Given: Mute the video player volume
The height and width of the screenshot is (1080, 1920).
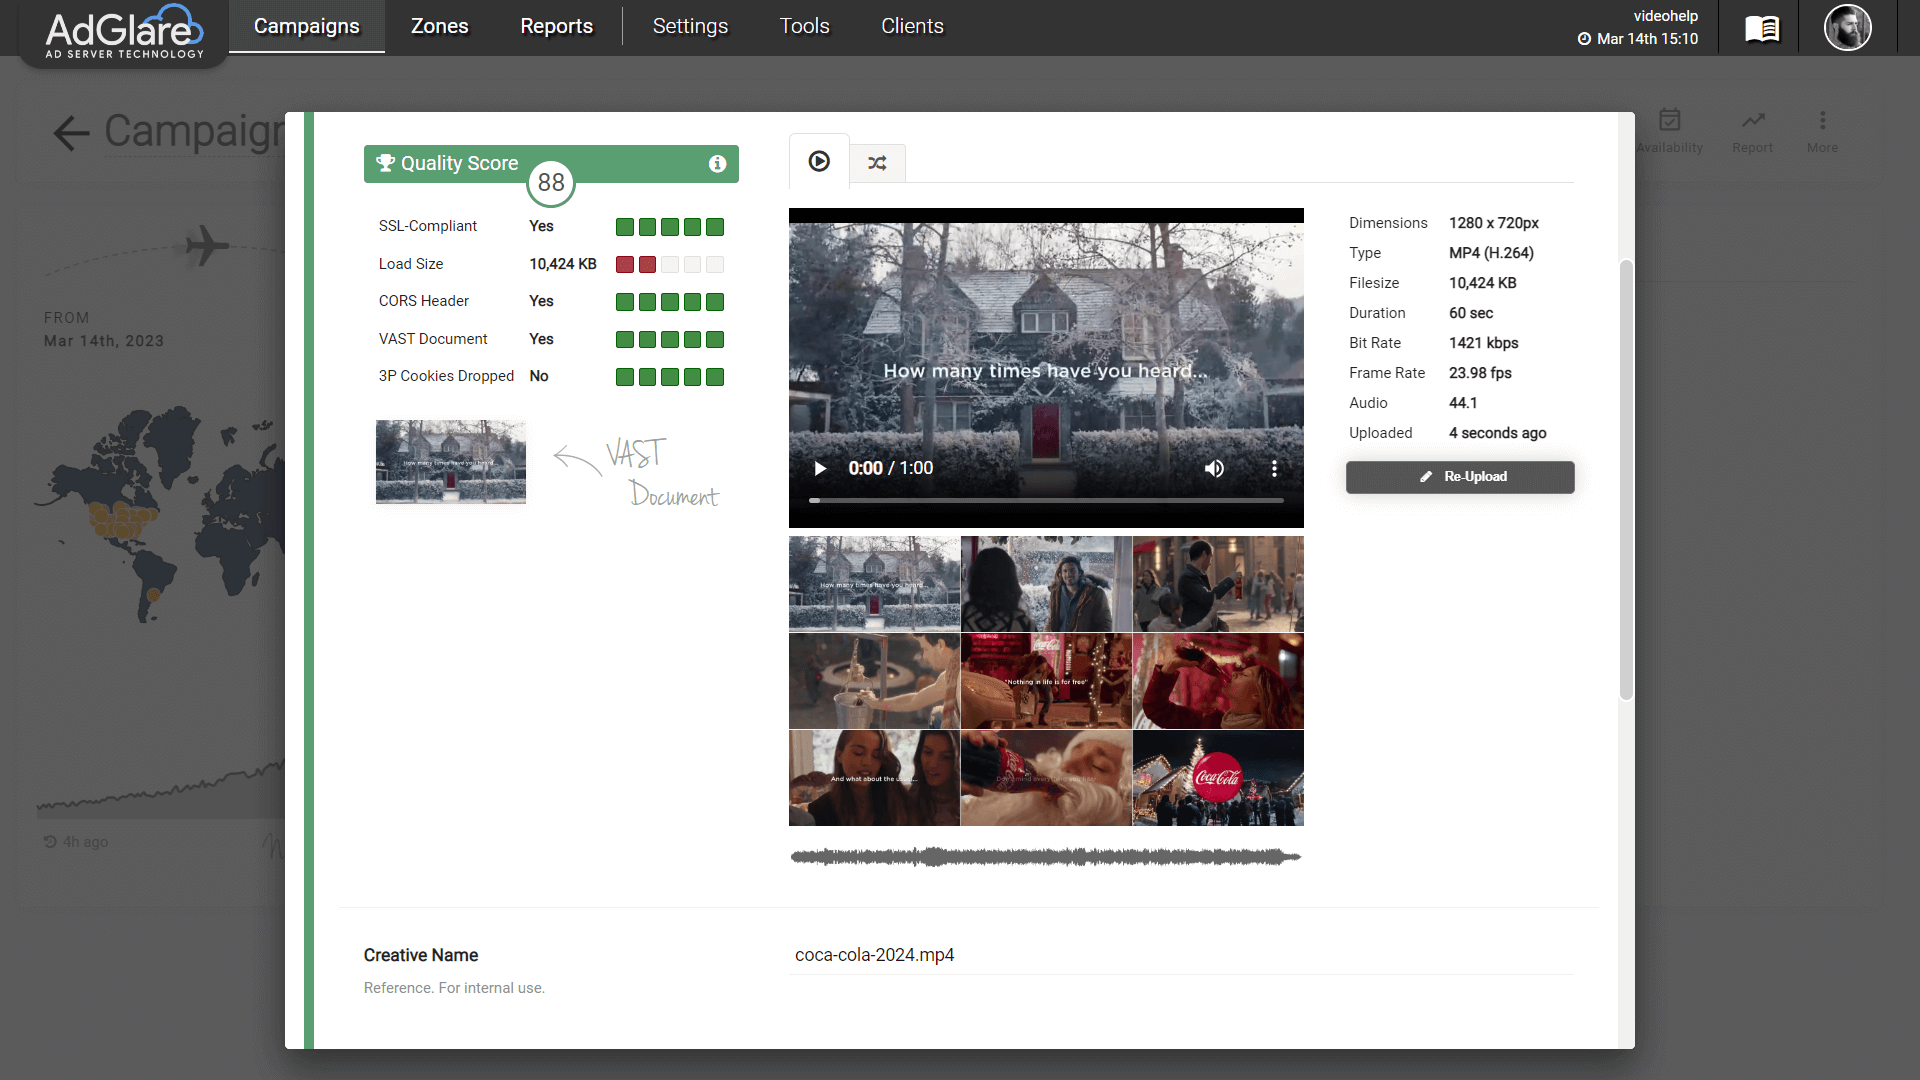Looking at the screenshot, I should tap(1214, 468).
